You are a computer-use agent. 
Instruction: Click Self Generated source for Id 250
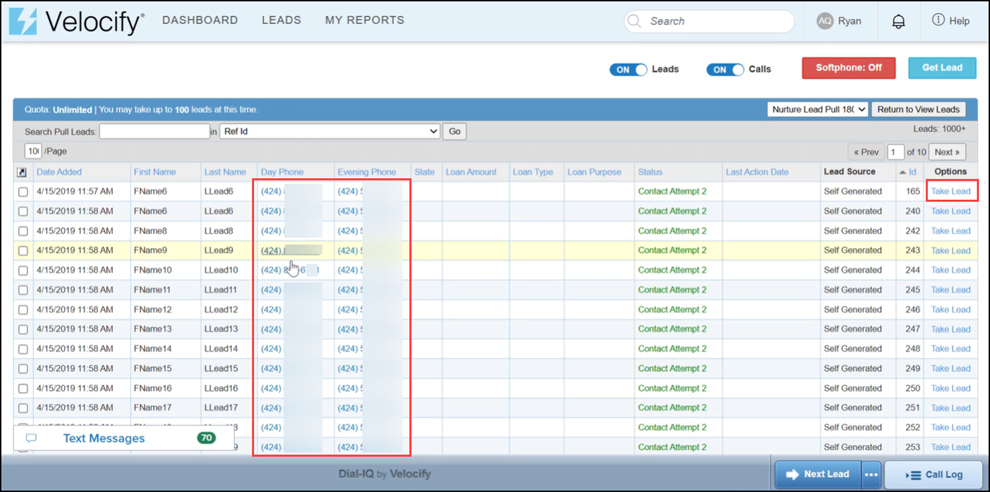tap(853, 388)
